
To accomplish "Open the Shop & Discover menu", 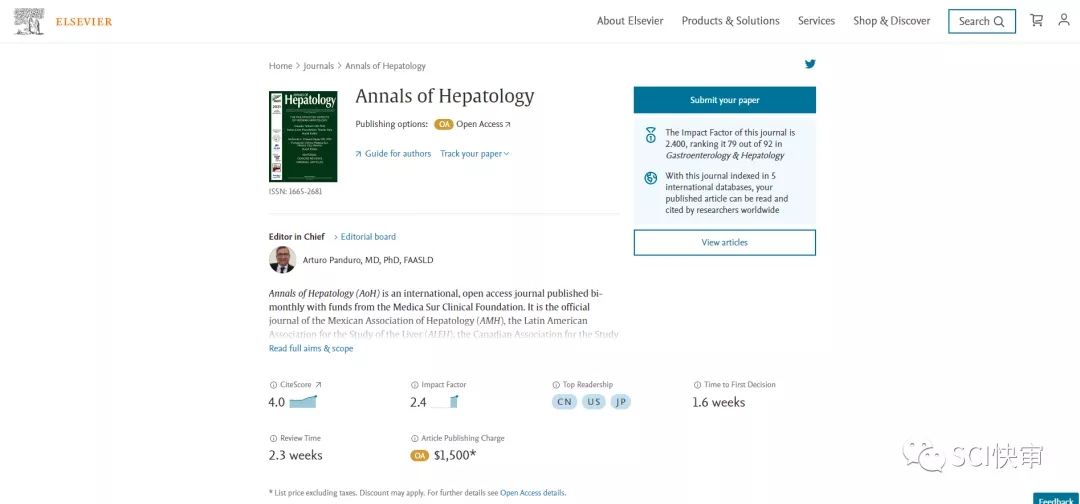I will [891, 21].
